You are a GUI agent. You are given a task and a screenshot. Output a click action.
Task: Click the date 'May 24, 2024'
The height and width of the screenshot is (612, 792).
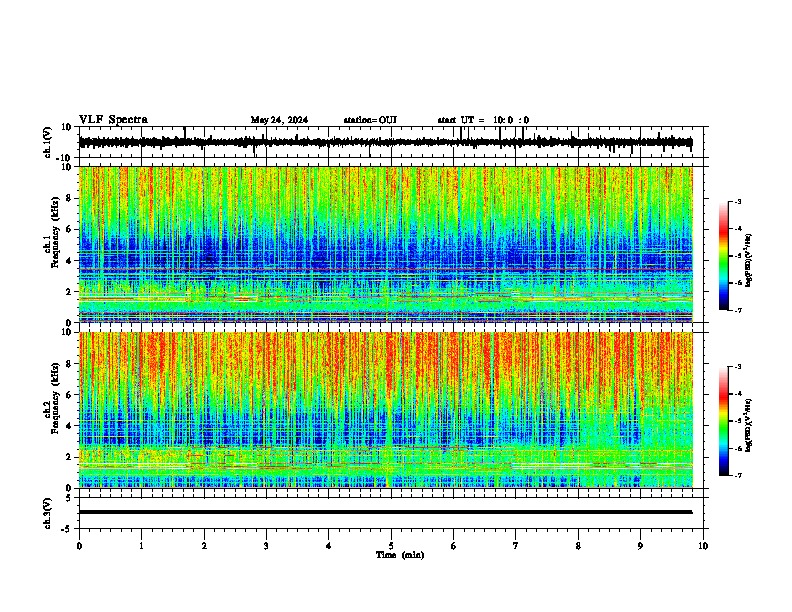279,120
